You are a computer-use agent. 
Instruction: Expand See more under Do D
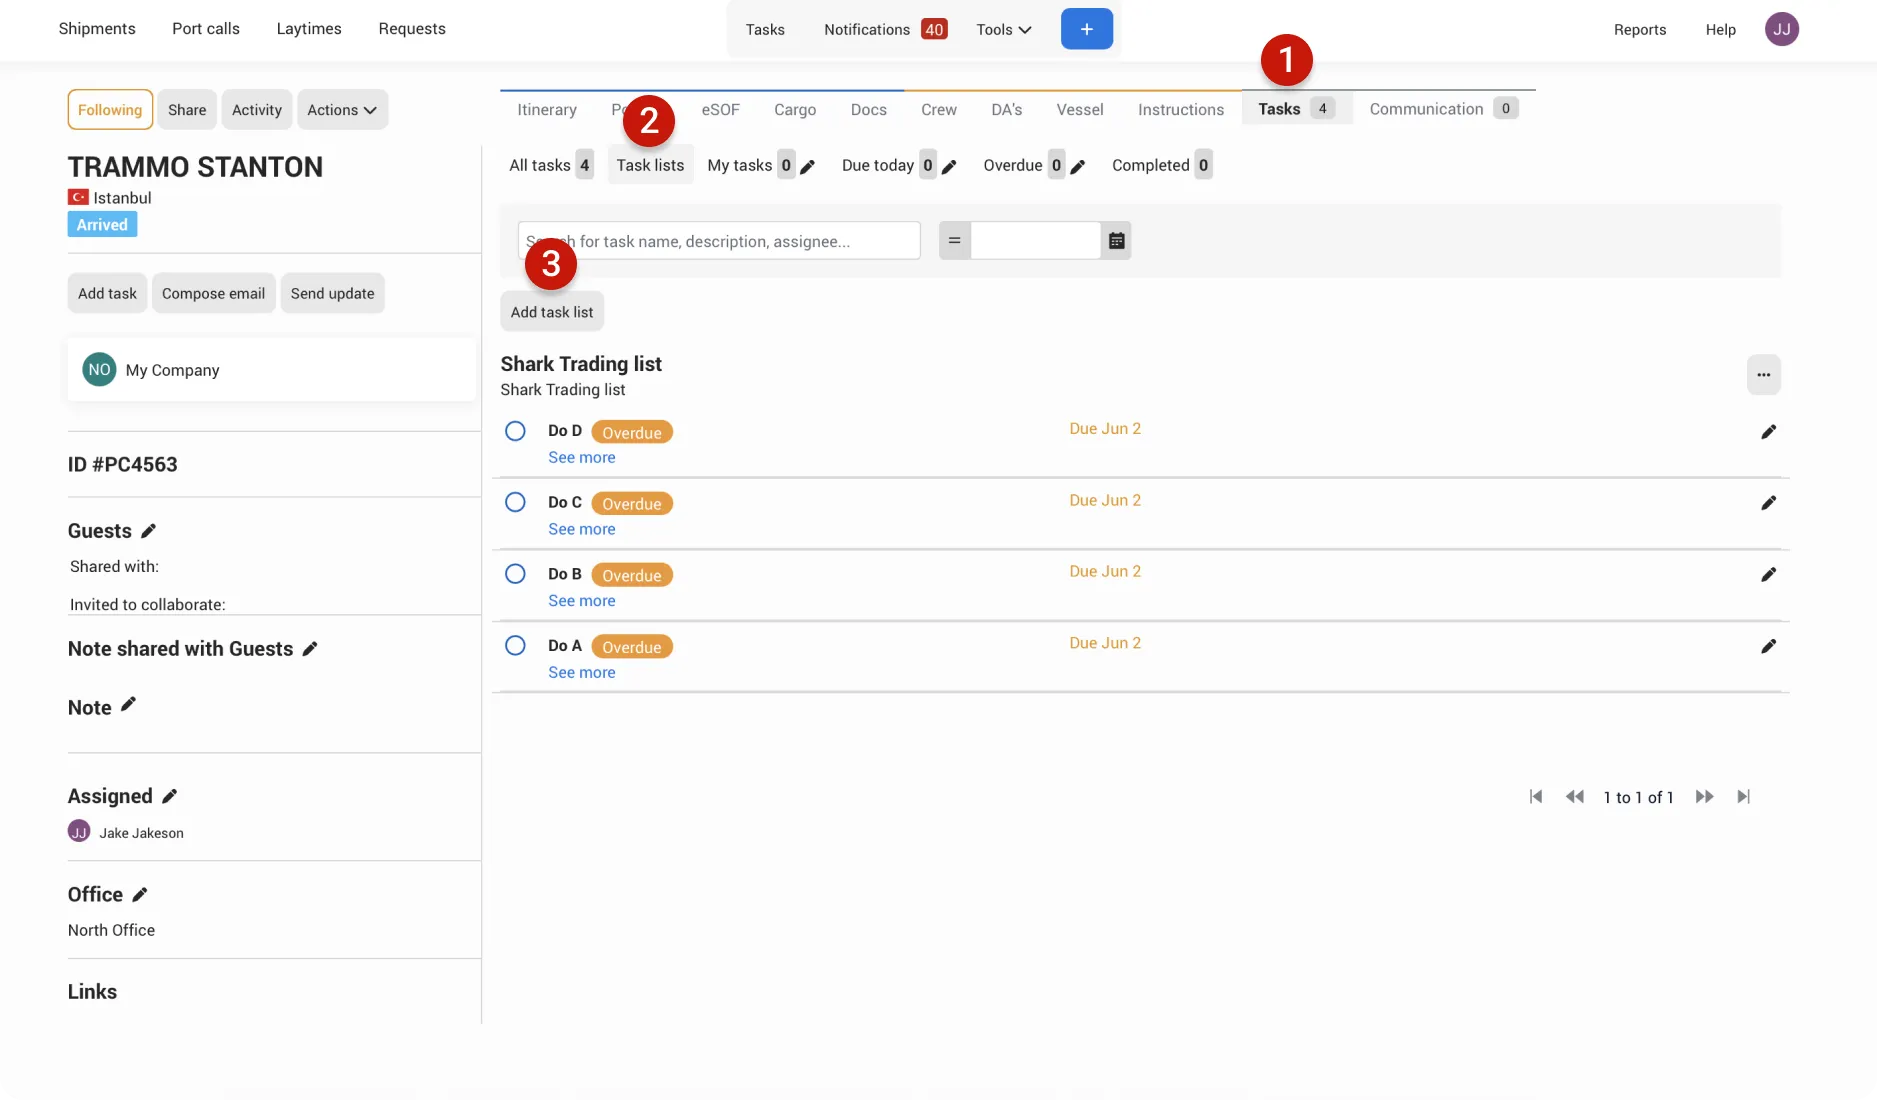(x=581, y=458)
